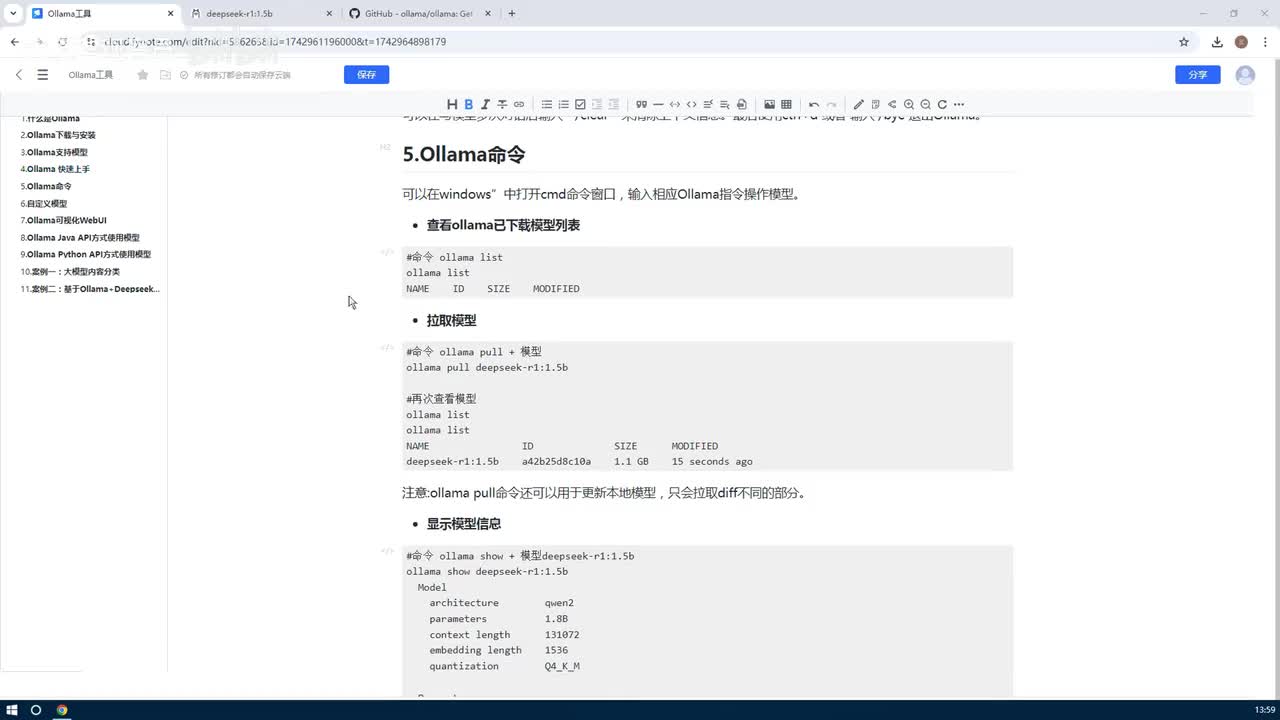Open Chrome from the taskbar

tap(62, 710)
